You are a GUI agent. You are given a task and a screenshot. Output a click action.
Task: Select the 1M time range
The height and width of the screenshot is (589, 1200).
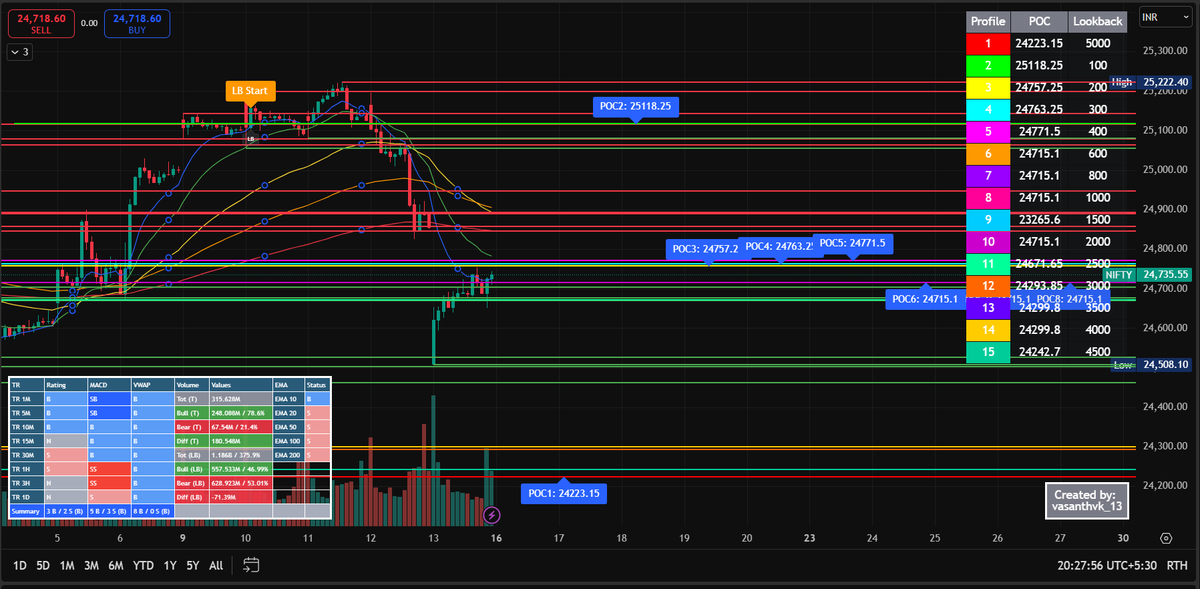pyautogui.click(x=67, y=565)
